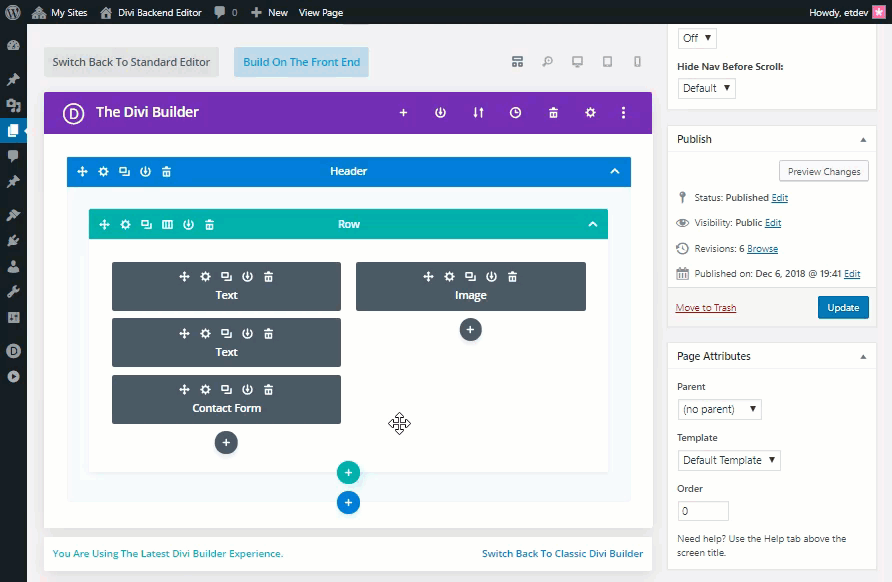Edit the Visibility: Public setting

click(x=773, y=222)
